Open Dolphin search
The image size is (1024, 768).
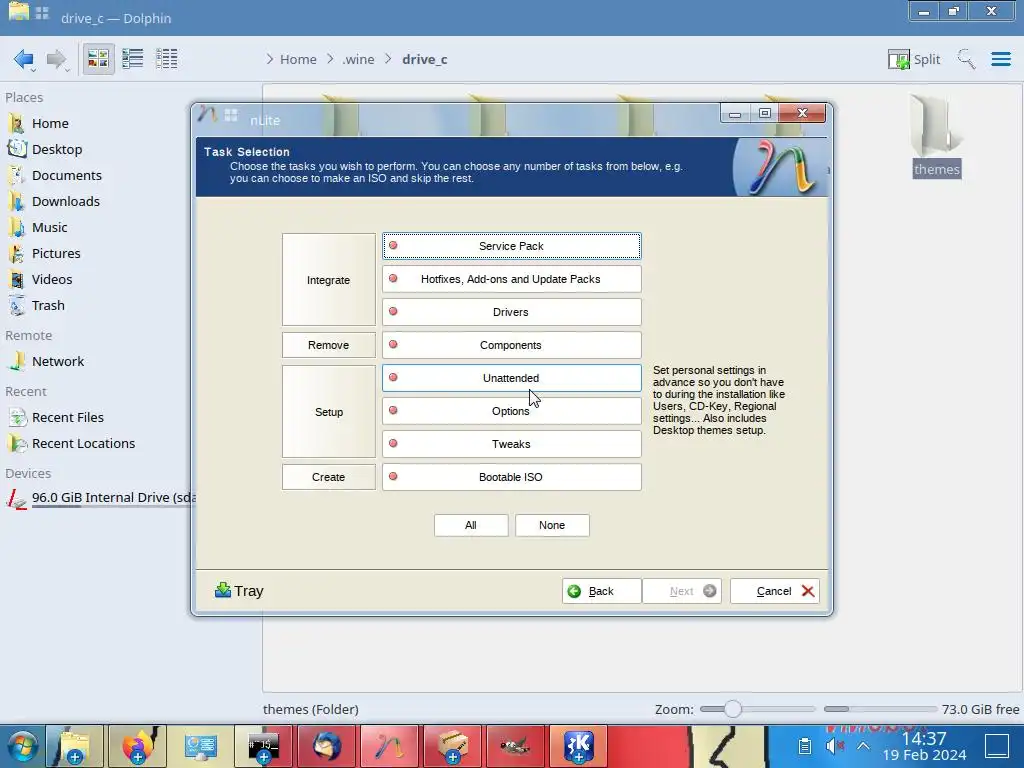click(x=966, y=59)
